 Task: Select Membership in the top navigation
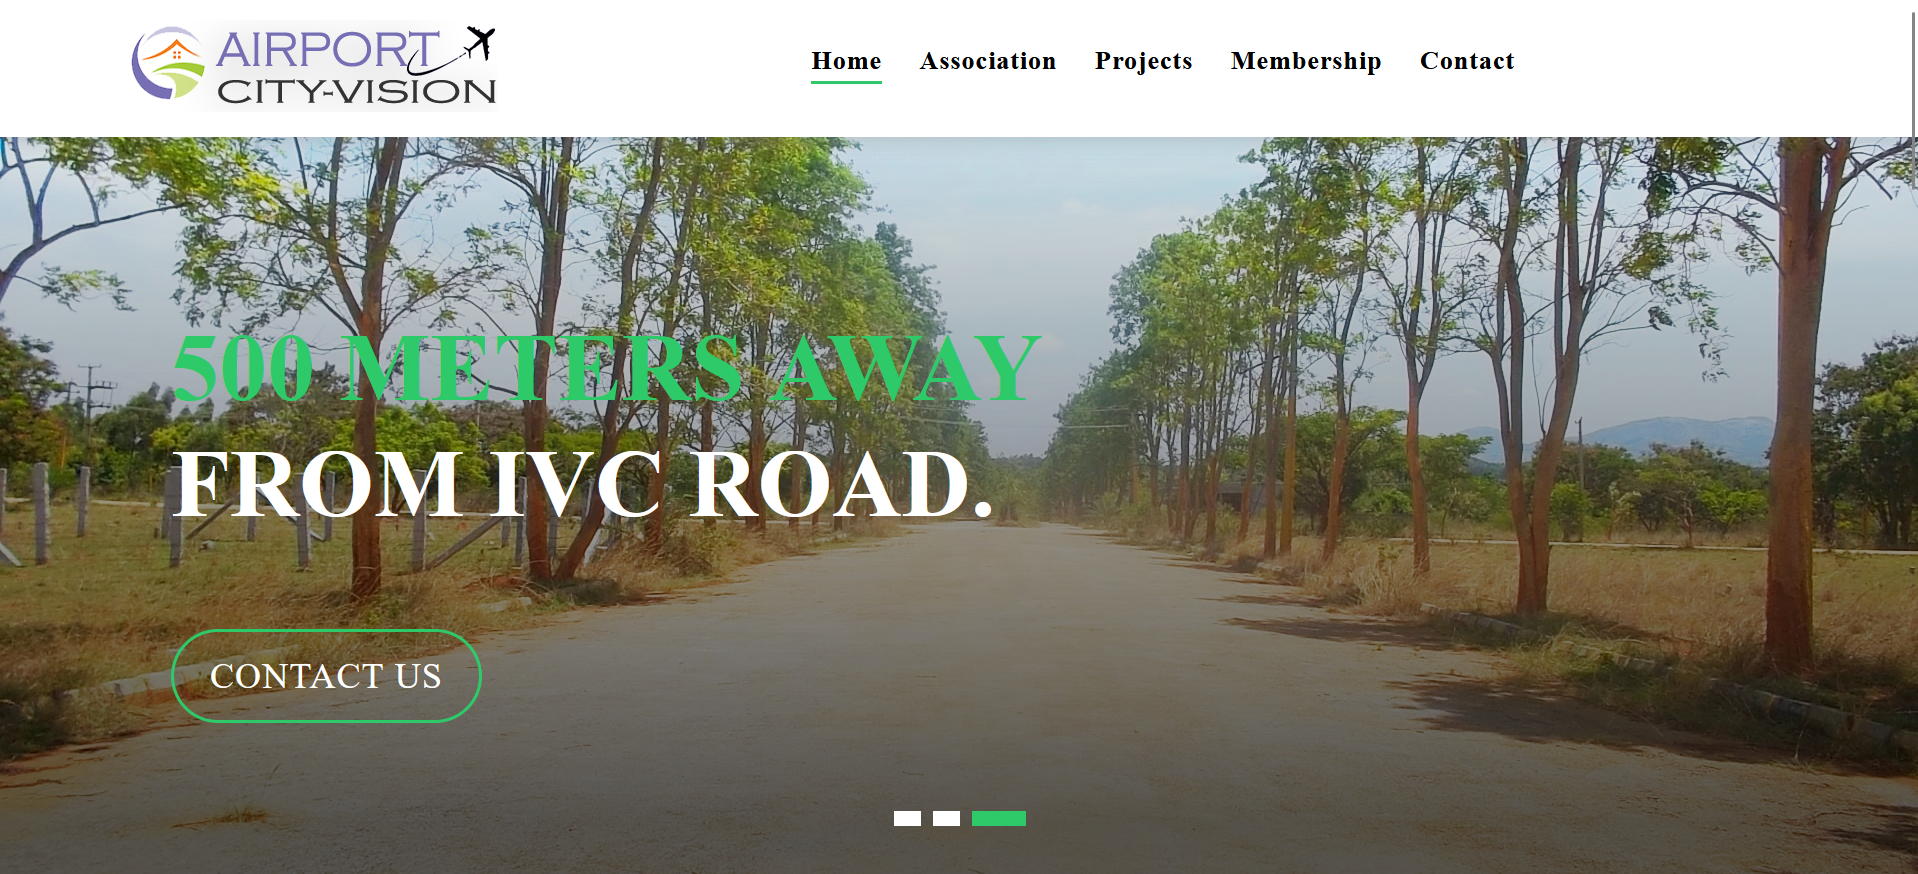(x=1306, y=61)
